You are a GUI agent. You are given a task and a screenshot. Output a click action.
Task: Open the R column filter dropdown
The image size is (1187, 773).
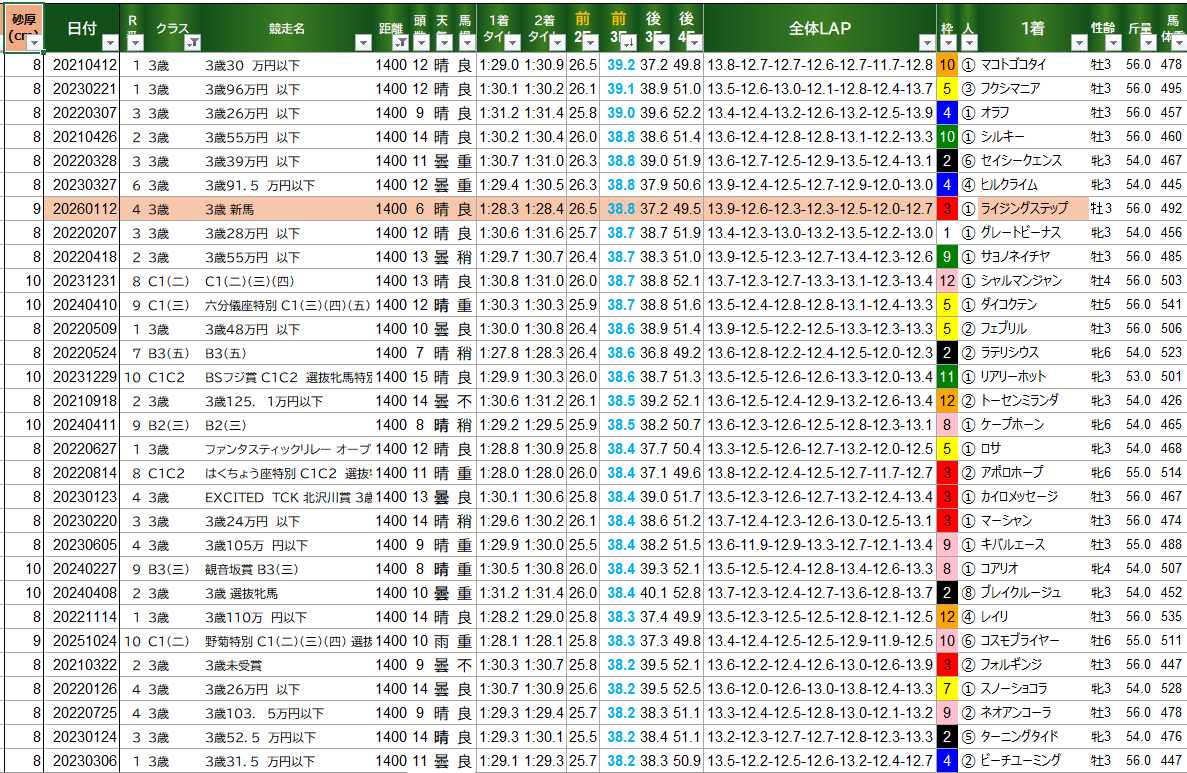[x=135, y=43]
